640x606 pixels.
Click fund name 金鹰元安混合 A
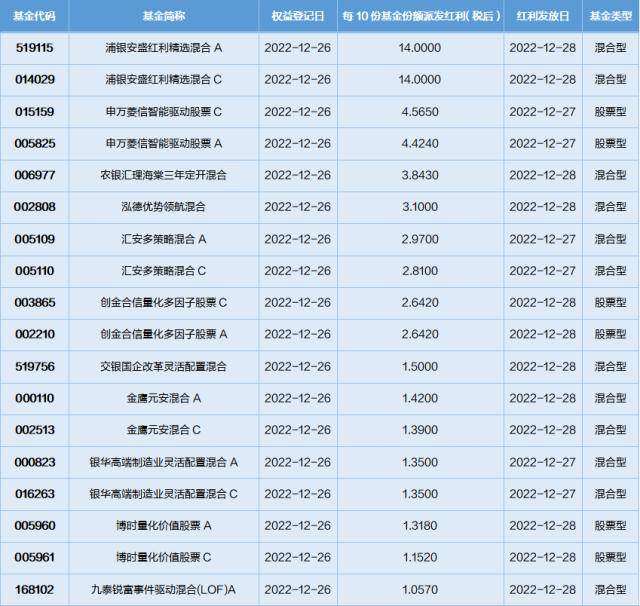pos(164,398)
